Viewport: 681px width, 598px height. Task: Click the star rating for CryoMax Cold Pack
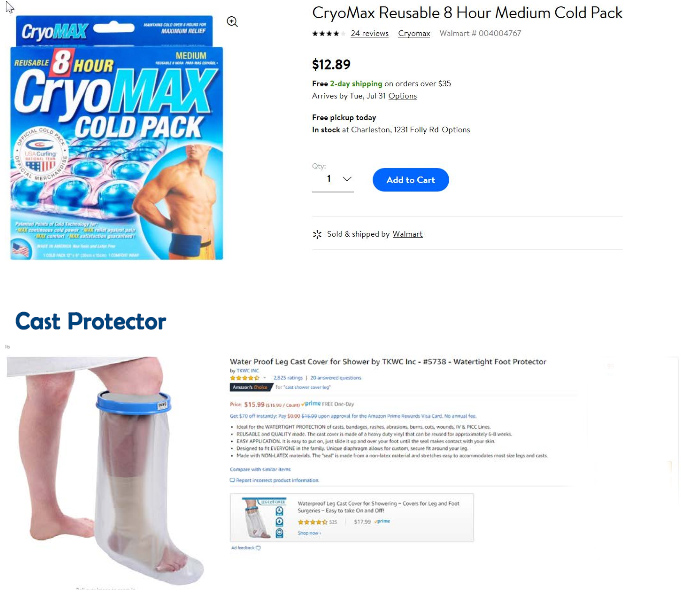329,33
